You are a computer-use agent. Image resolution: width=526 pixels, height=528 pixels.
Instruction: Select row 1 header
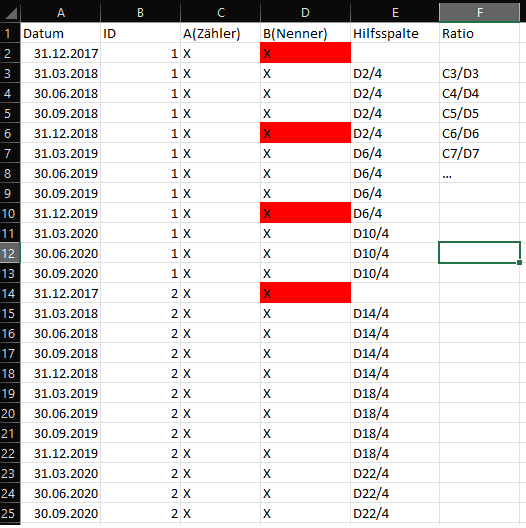tap(10, 33)
